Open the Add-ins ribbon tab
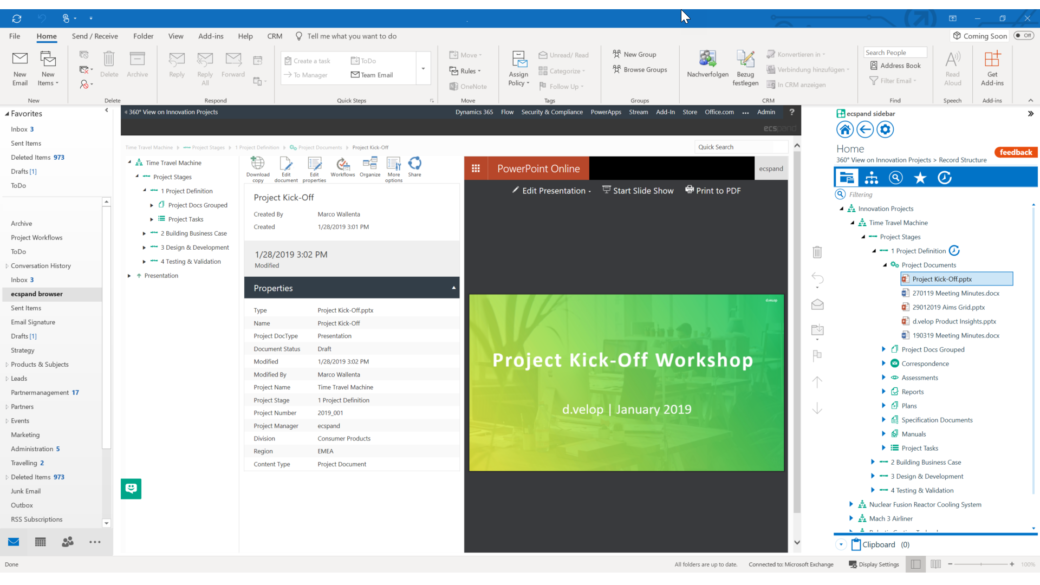Screen dimensions: 1040x585 tap(211, 36)
